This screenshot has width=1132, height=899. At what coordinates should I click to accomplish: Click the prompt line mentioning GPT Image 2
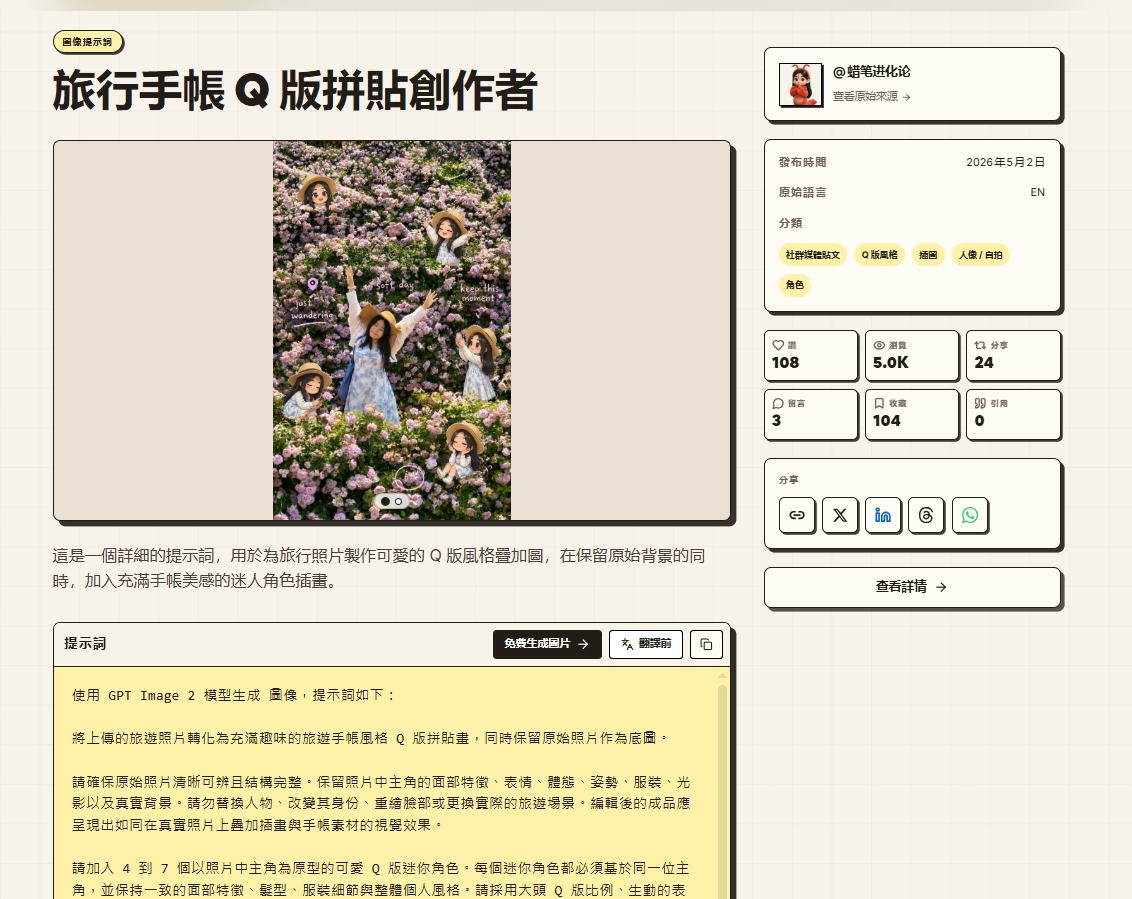pos(233,695)
